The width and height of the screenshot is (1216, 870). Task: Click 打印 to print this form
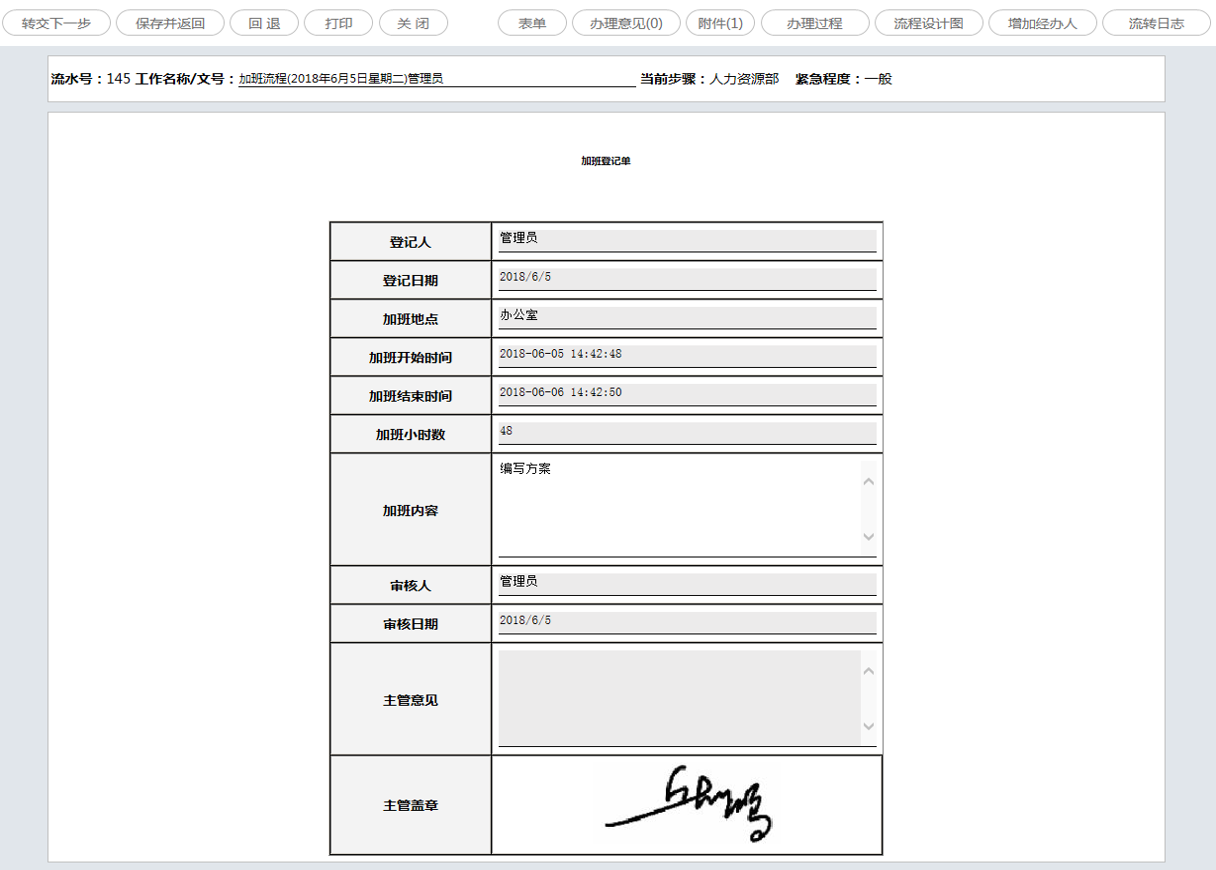coord(338,23)
